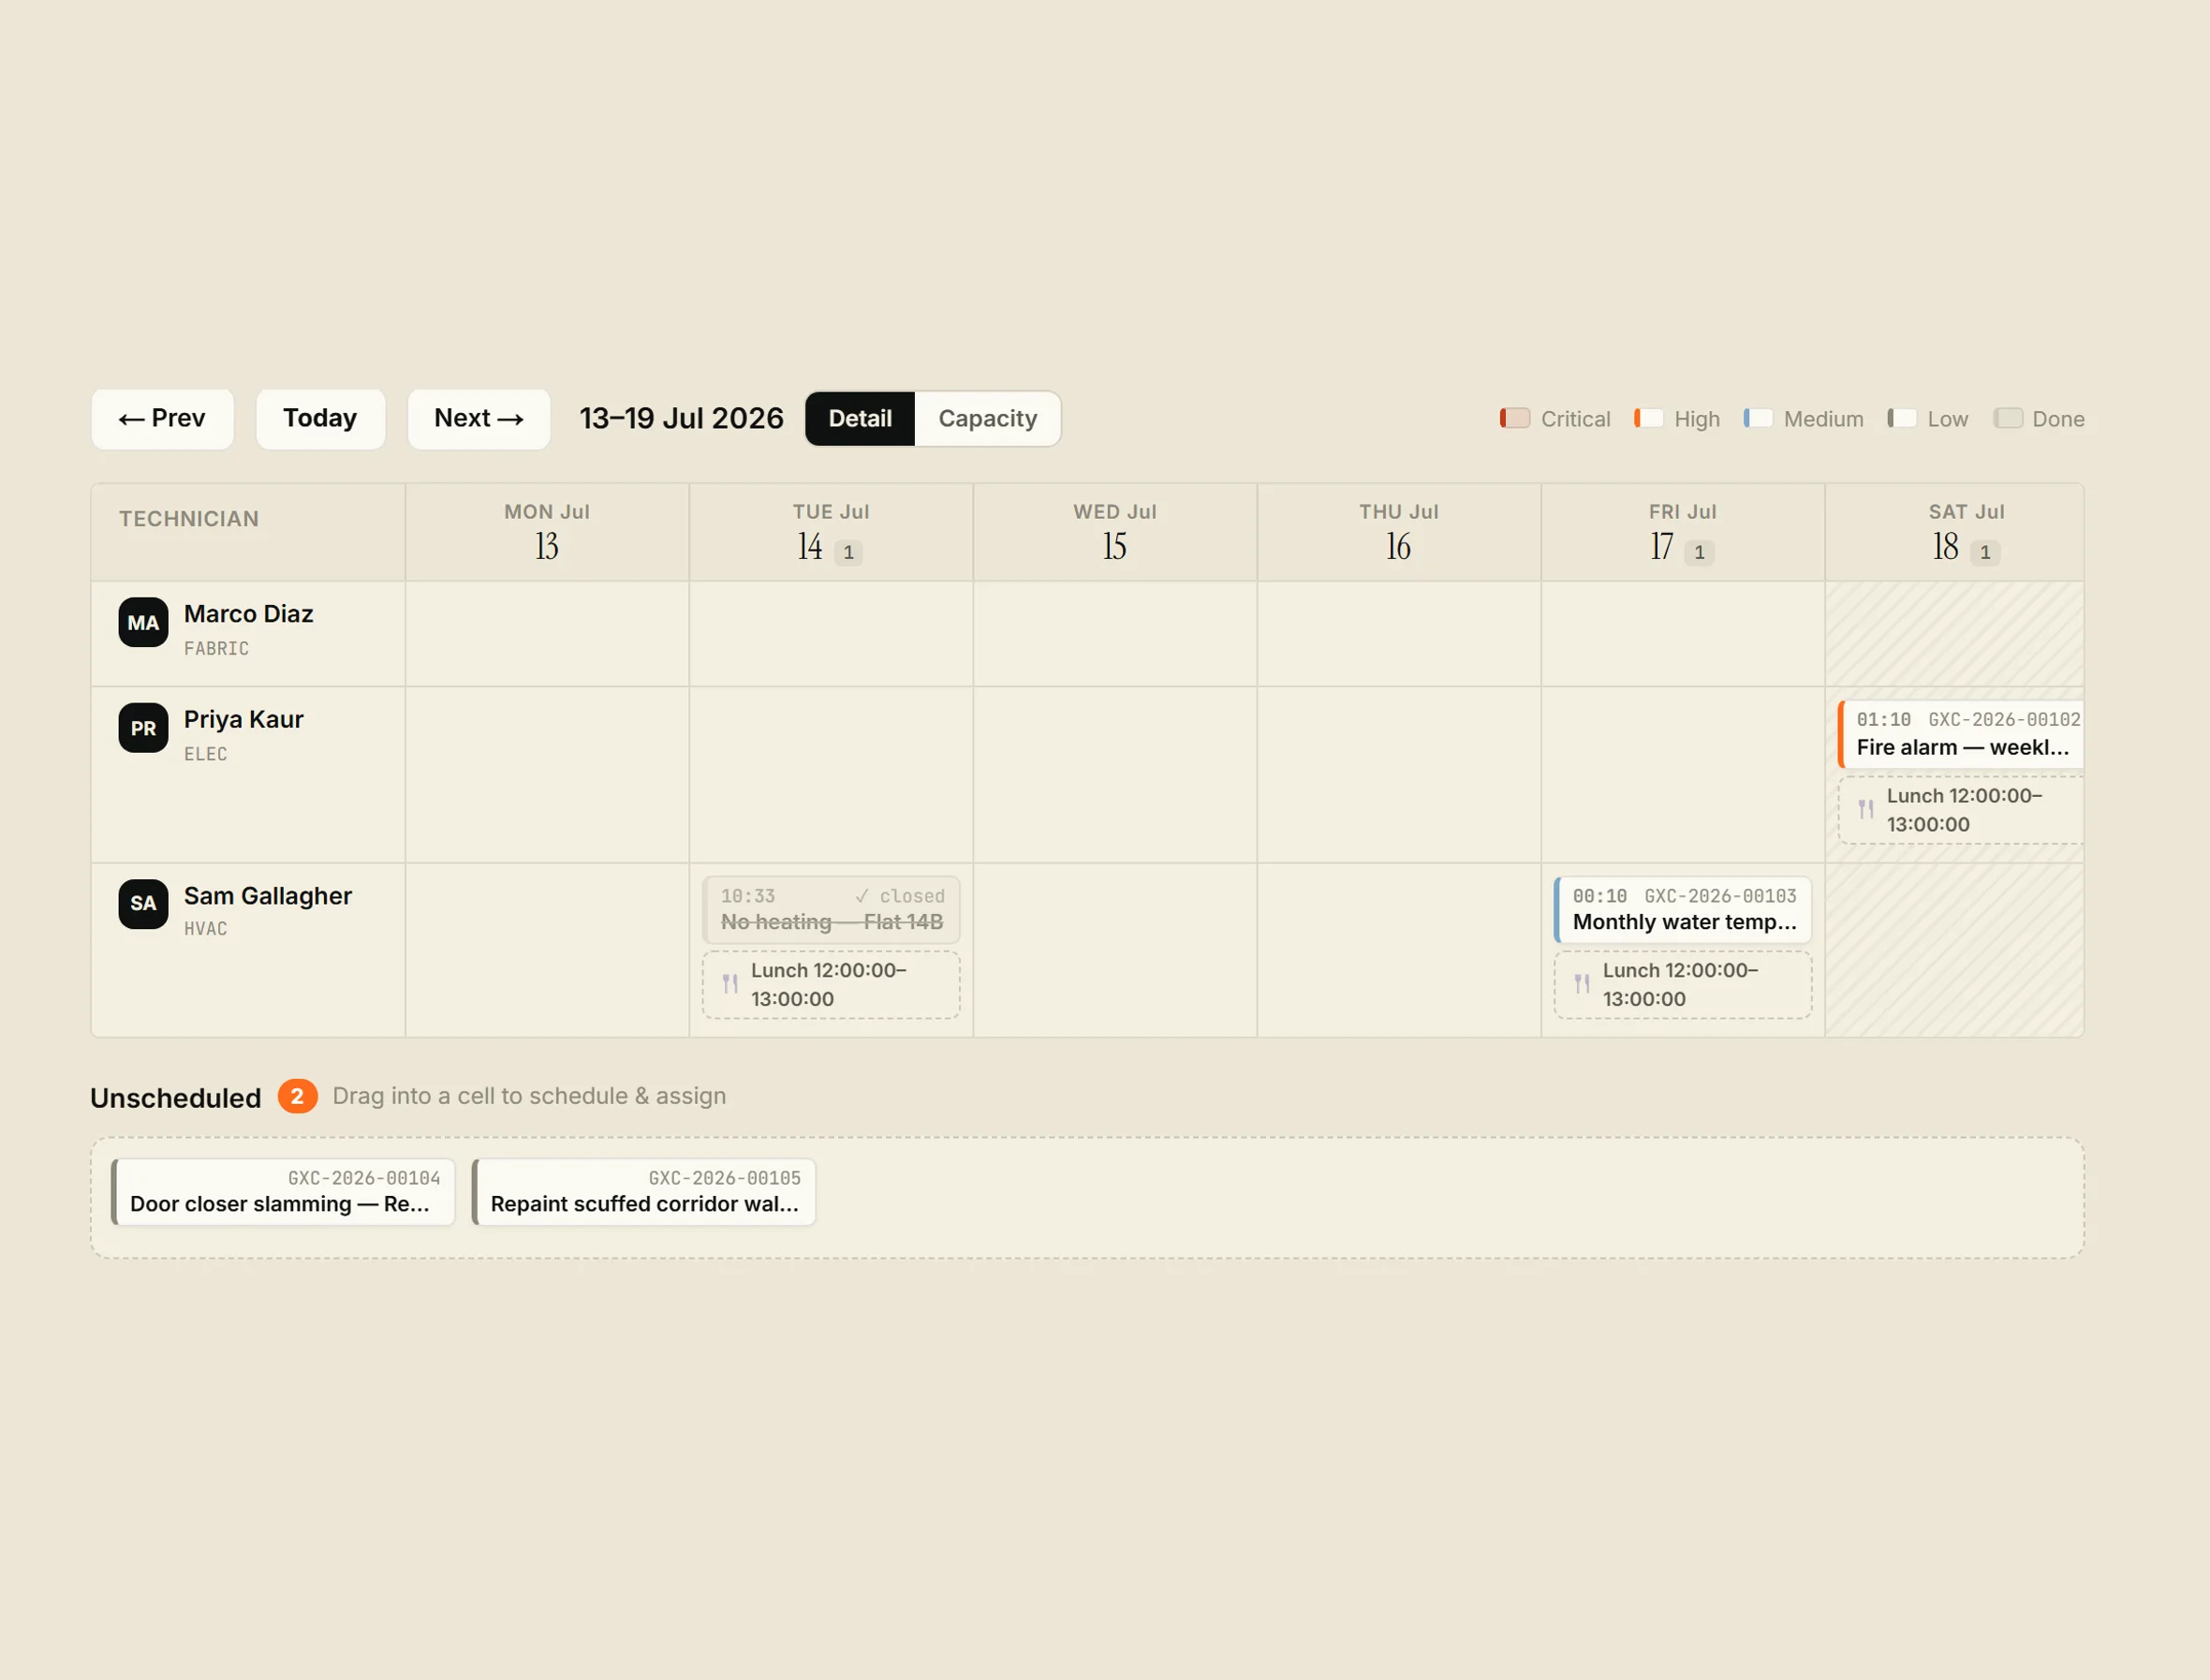Click the Low priority legend swatch

(x=1902, y=418)
